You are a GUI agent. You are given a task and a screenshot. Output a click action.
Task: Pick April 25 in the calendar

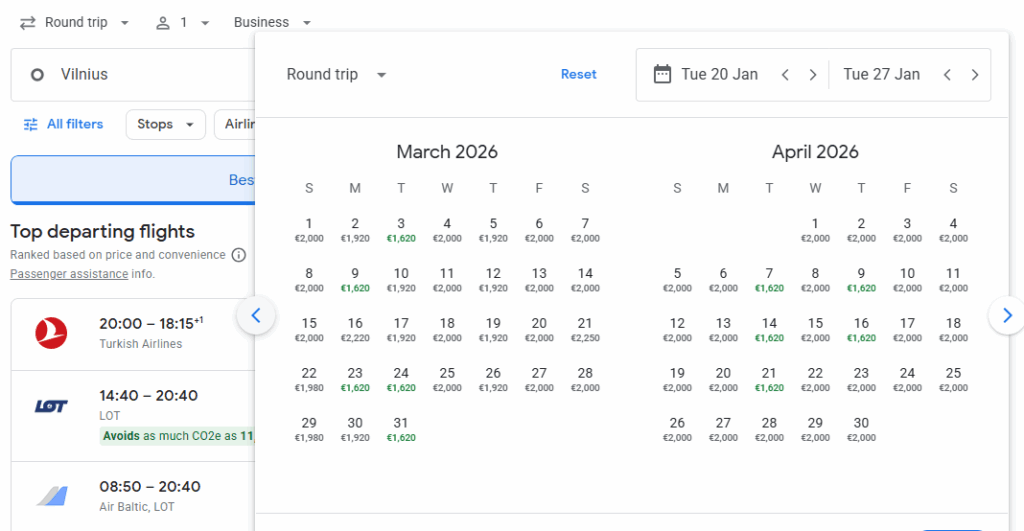953,379
